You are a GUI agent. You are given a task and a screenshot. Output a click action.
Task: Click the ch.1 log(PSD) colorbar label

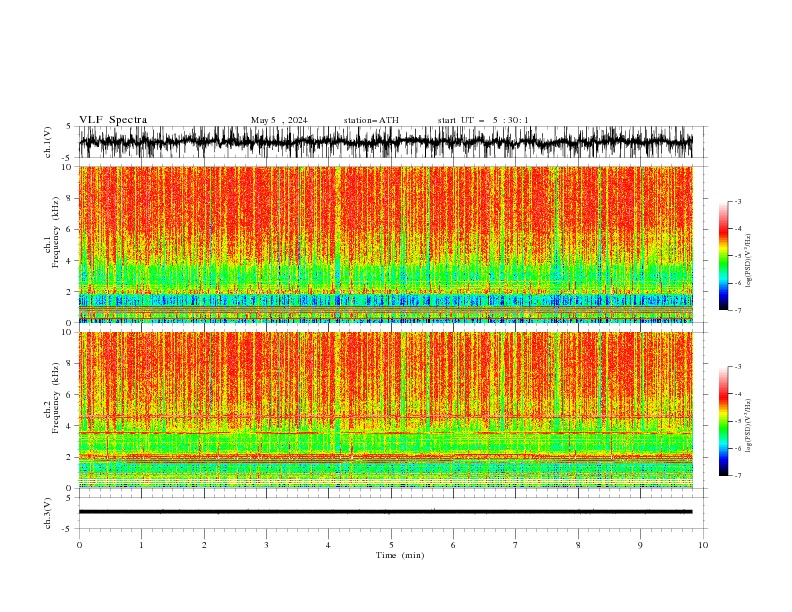click(x=748, y=261)
